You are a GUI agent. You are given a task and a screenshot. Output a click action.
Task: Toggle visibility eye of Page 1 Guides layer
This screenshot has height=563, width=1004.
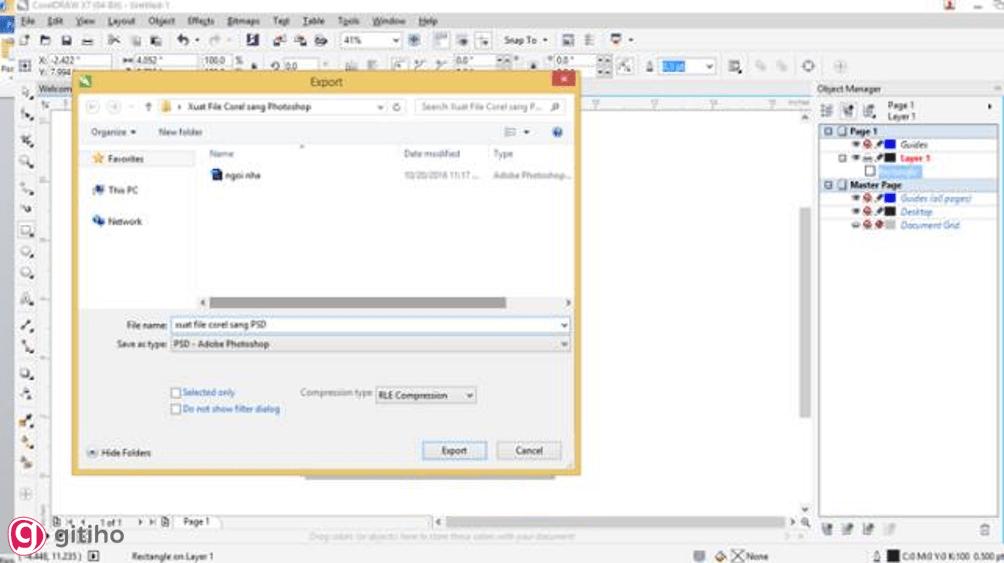(x=855, y=145)
